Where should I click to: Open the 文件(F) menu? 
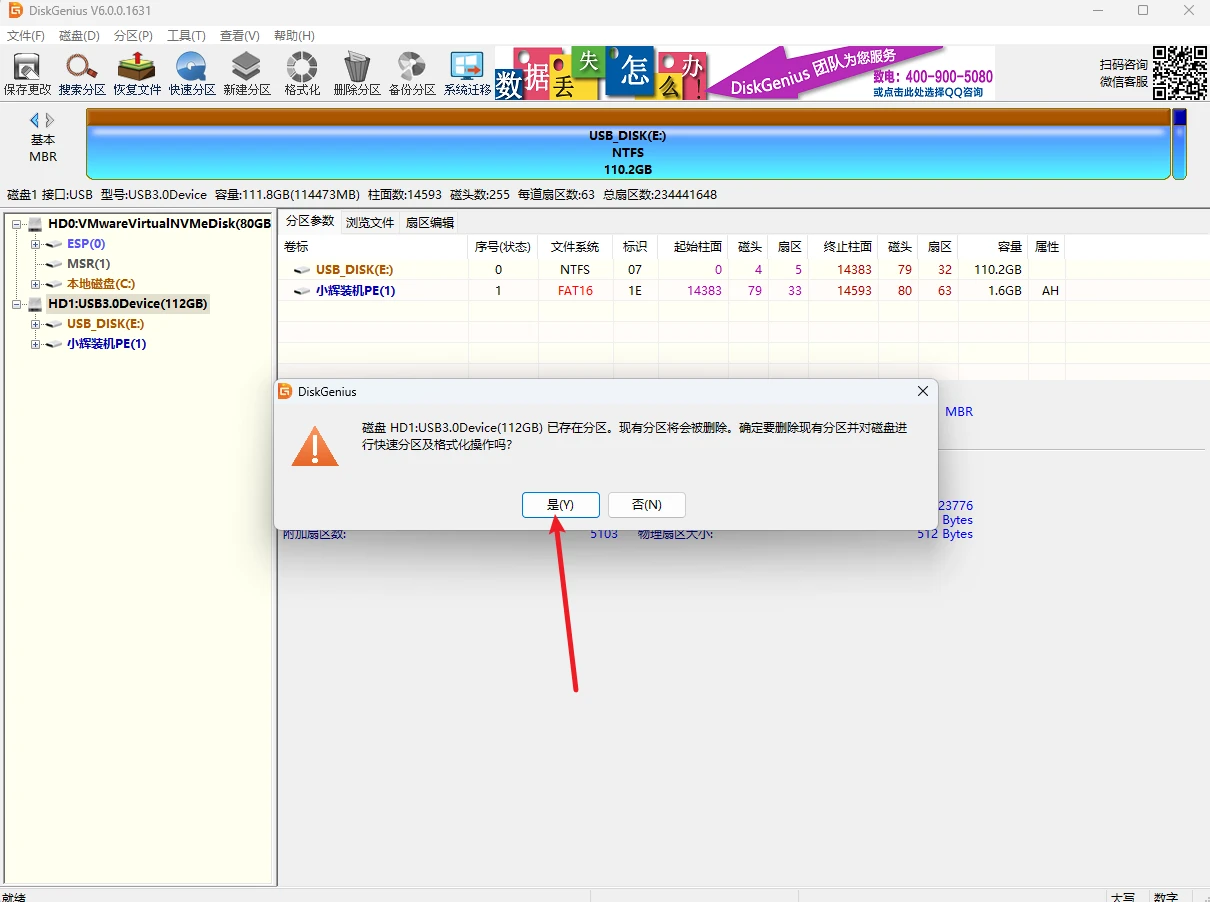26,35
